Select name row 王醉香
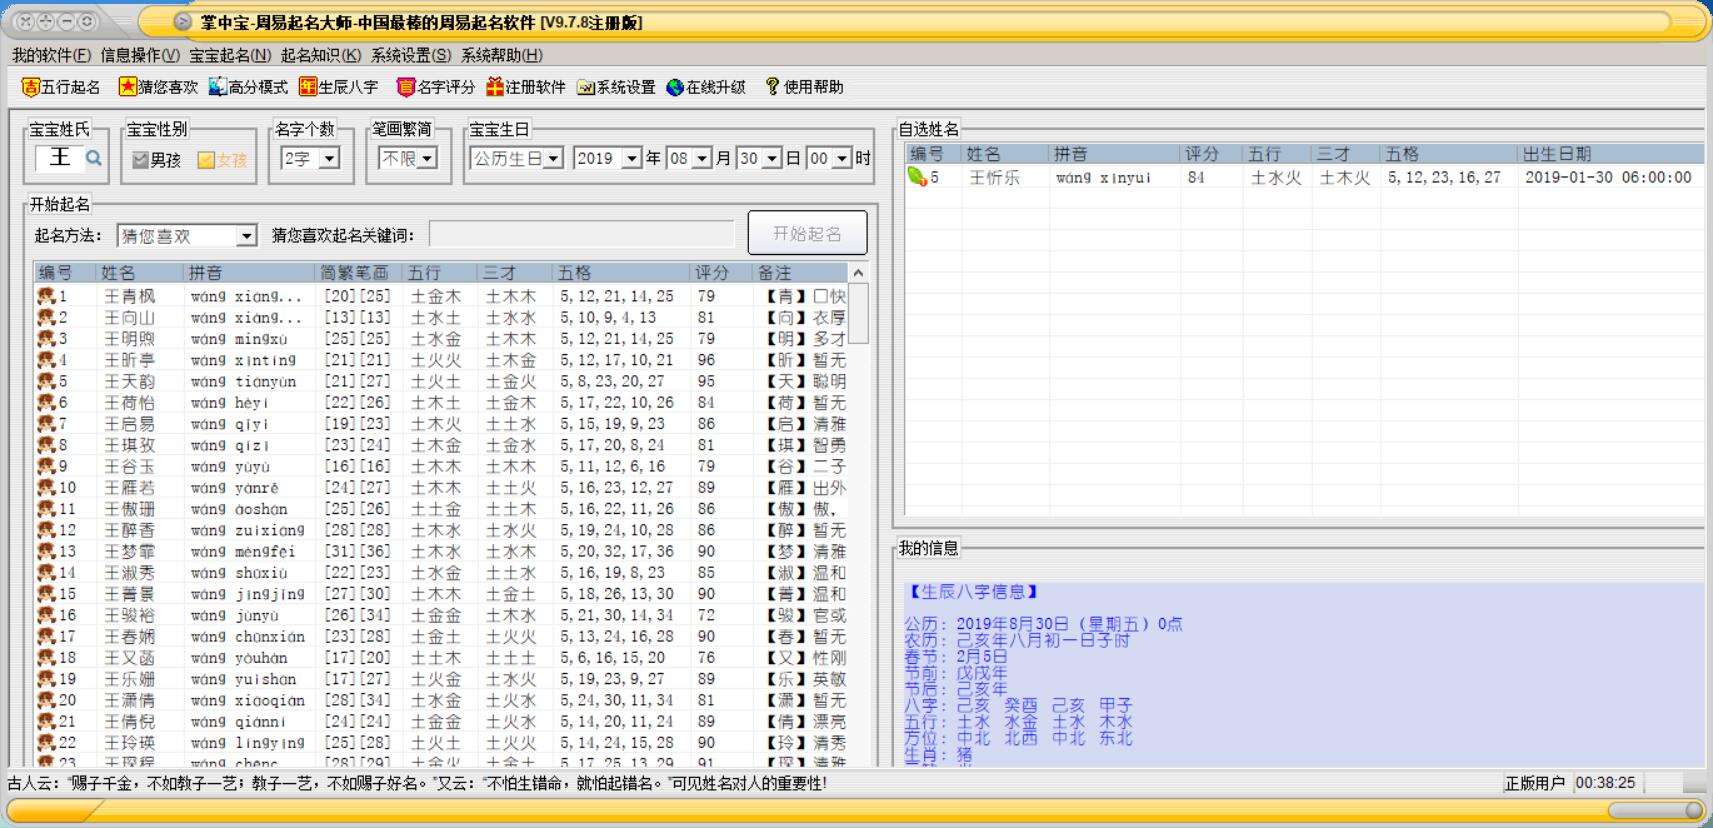Image resolution: width=1713 pixels, height=828 pixels. 441,530
